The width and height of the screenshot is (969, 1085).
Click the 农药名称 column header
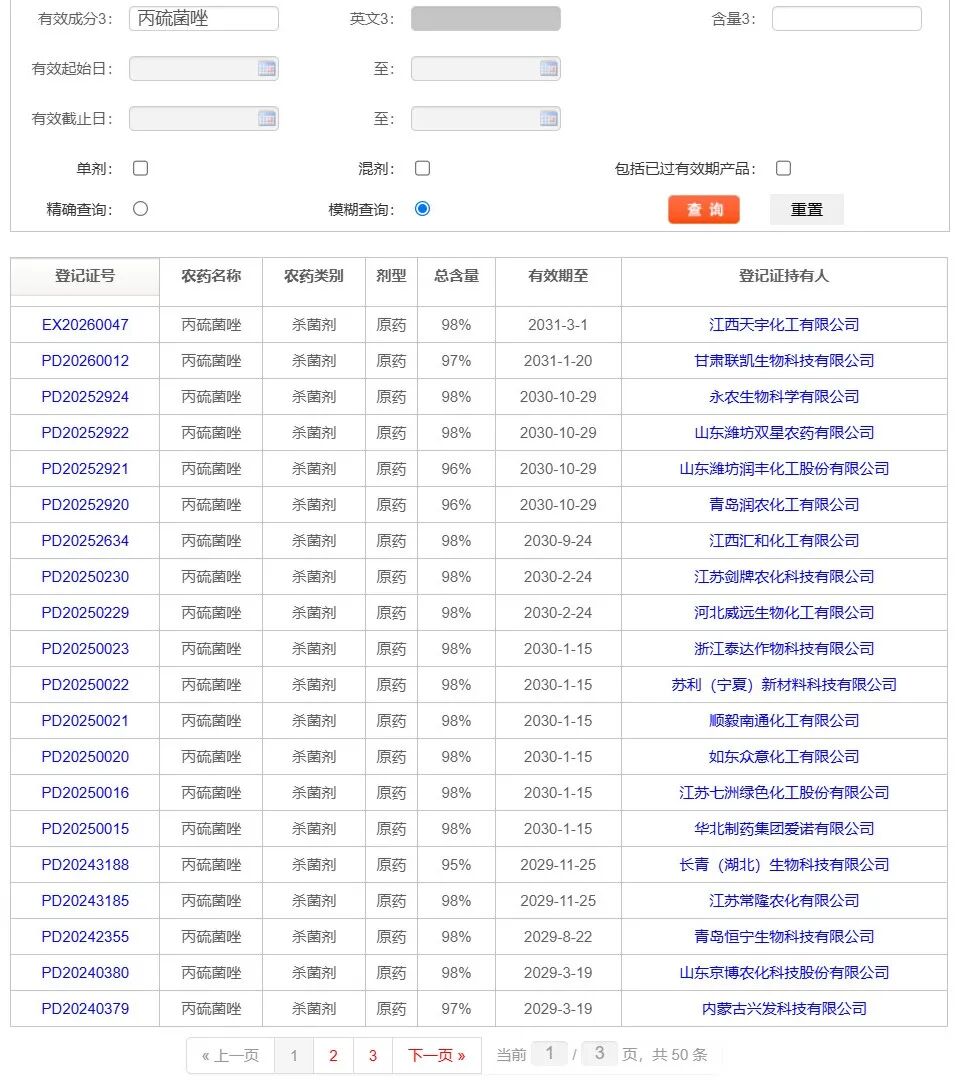coord(211,276)
